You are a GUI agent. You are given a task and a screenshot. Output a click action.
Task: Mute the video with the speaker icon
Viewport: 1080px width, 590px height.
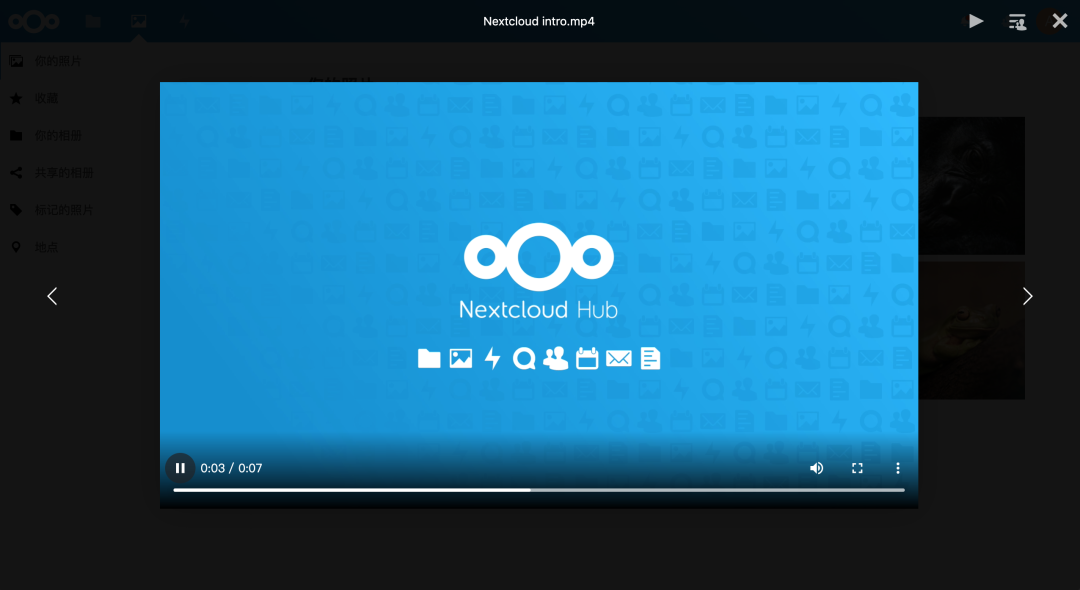click(x=816, y=468)
